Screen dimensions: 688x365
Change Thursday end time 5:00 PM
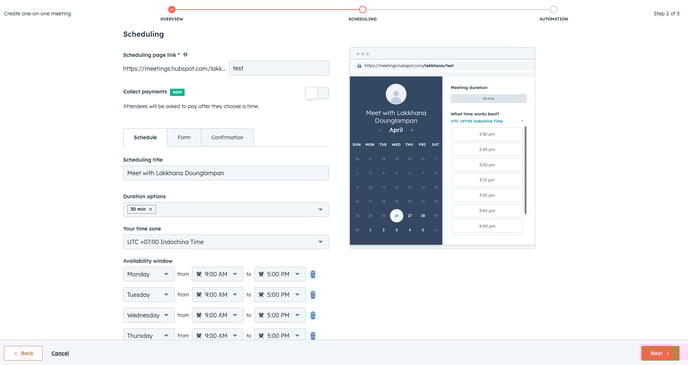[x=280, y=336]
